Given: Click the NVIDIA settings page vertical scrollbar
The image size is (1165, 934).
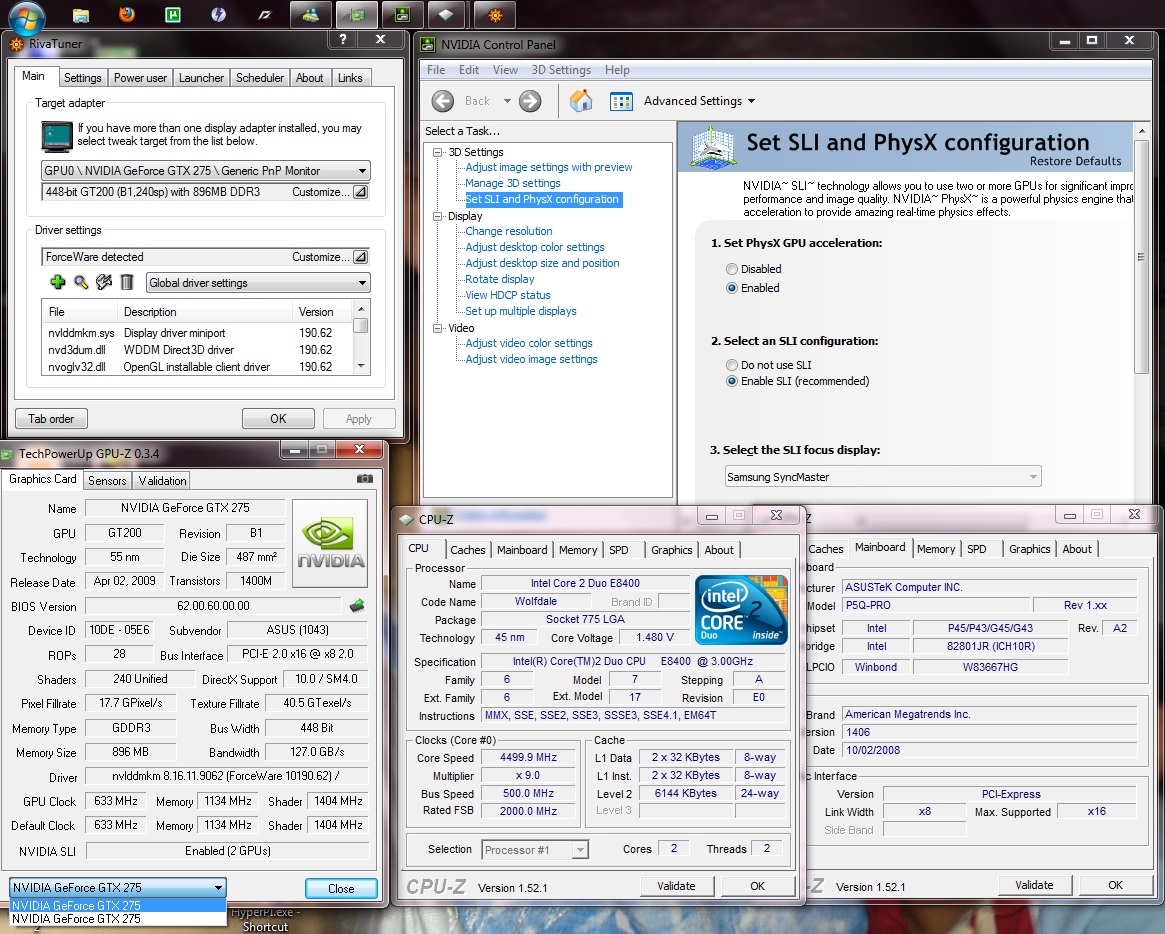Looking at the screenshot, I should click(1141, 256).
